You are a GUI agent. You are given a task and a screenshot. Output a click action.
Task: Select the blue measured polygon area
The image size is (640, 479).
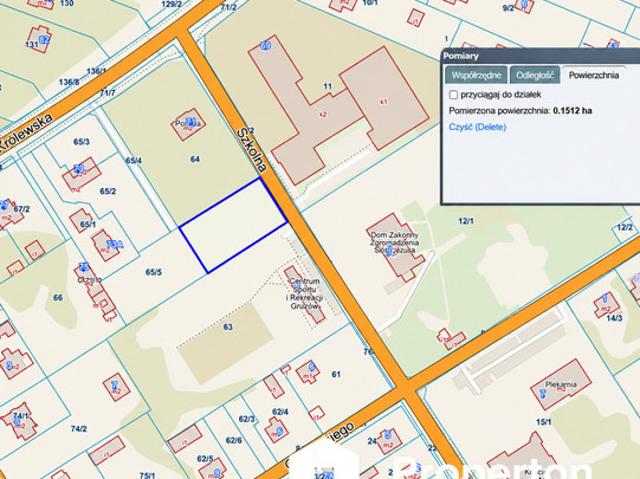pos(233,225)
